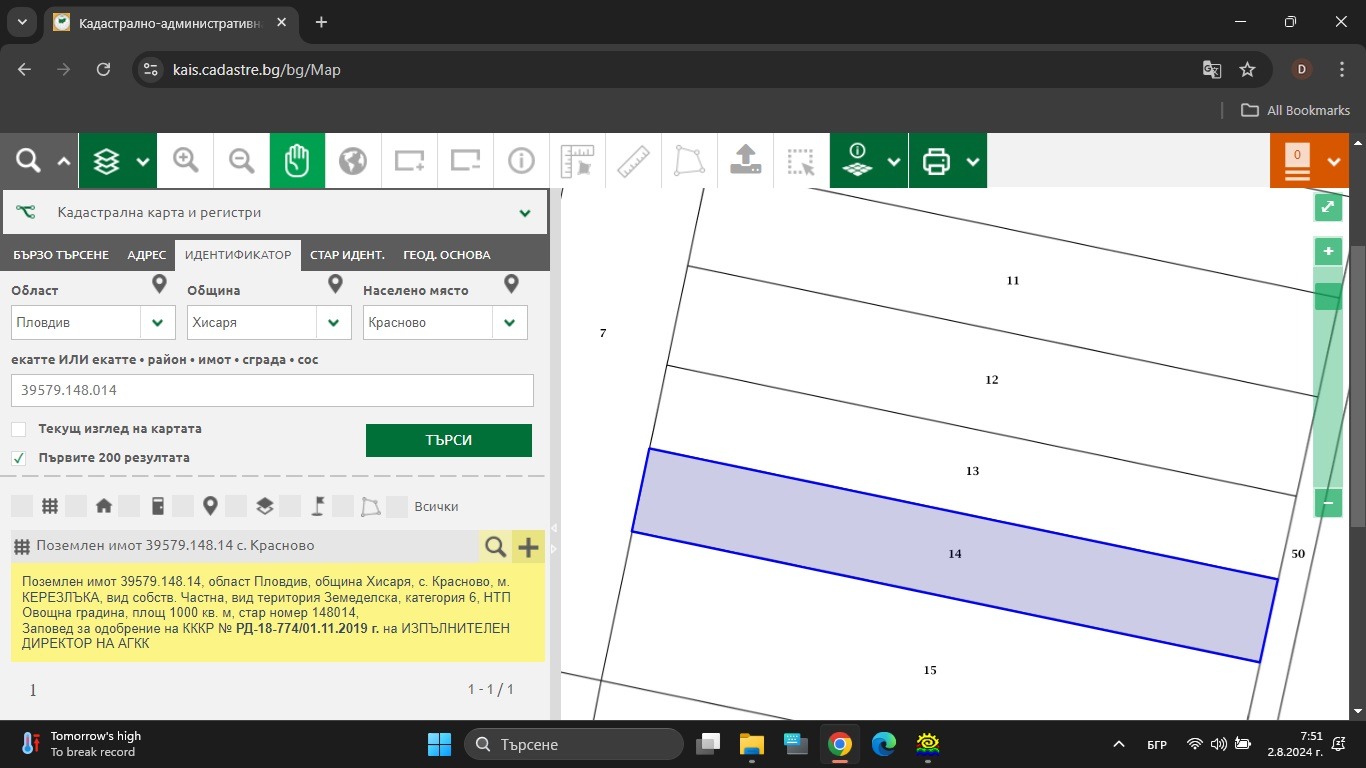Add parcel result with plus button
Viewport: 1366px width, 768px height.
coord(528,546)
